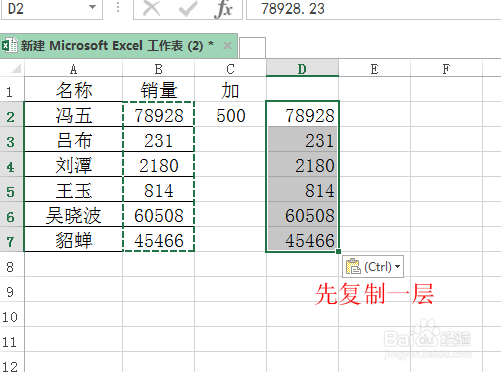Viewport: 501px width, 372px height.
Task: Click the formula bar expand dots handle
Action: pos(118,7)
